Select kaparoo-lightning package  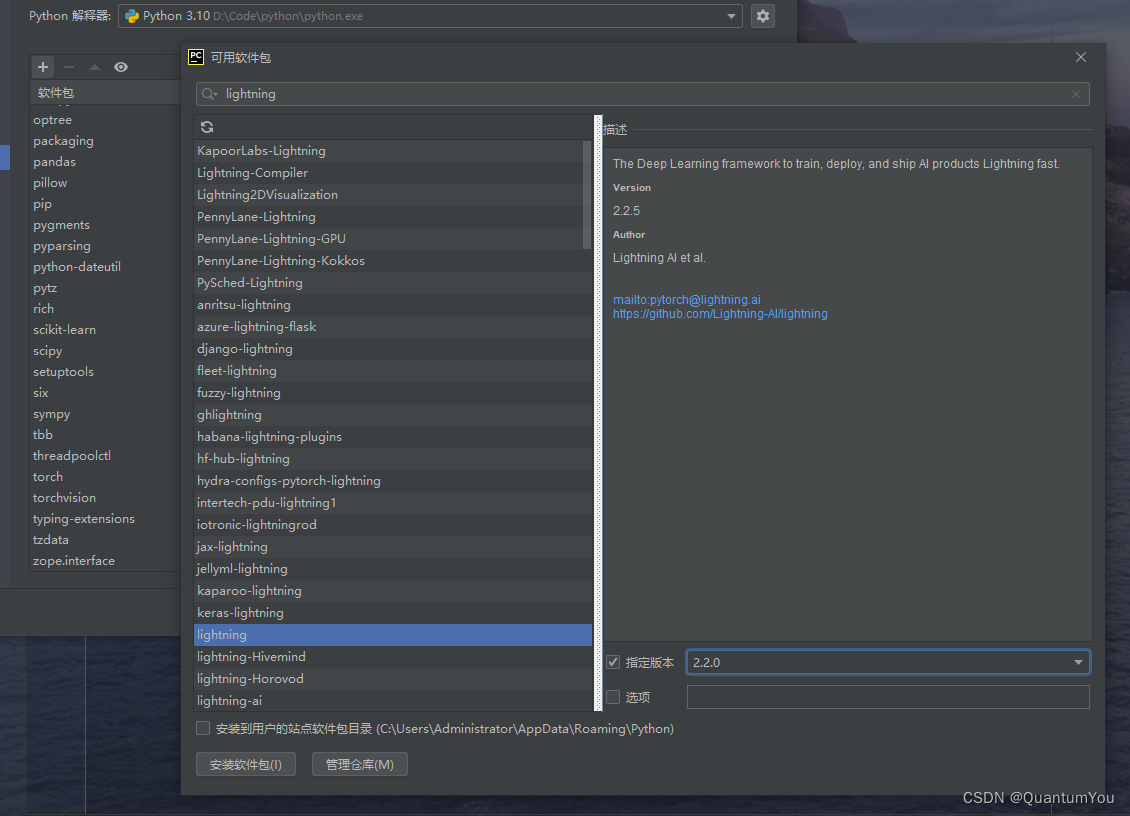(x=393, y=590)
